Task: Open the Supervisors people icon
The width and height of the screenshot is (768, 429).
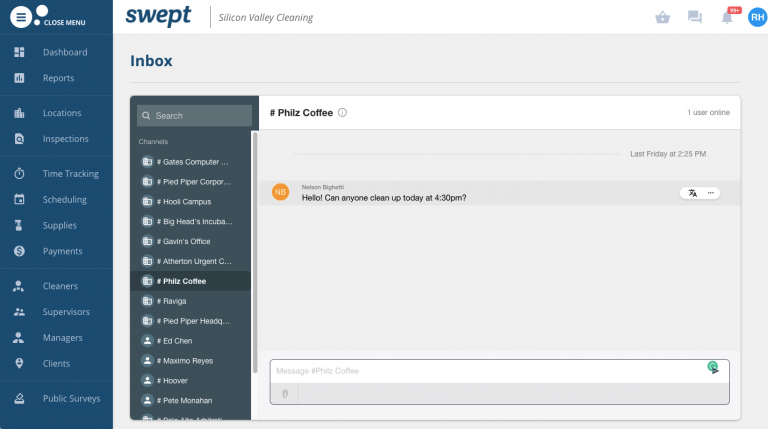Action: coord(19,312)
